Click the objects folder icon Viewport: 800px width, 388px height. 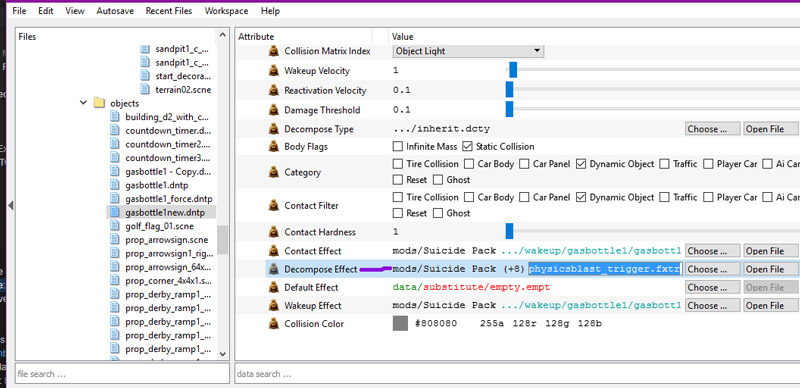pyautogui.click(x=99, y=103)
